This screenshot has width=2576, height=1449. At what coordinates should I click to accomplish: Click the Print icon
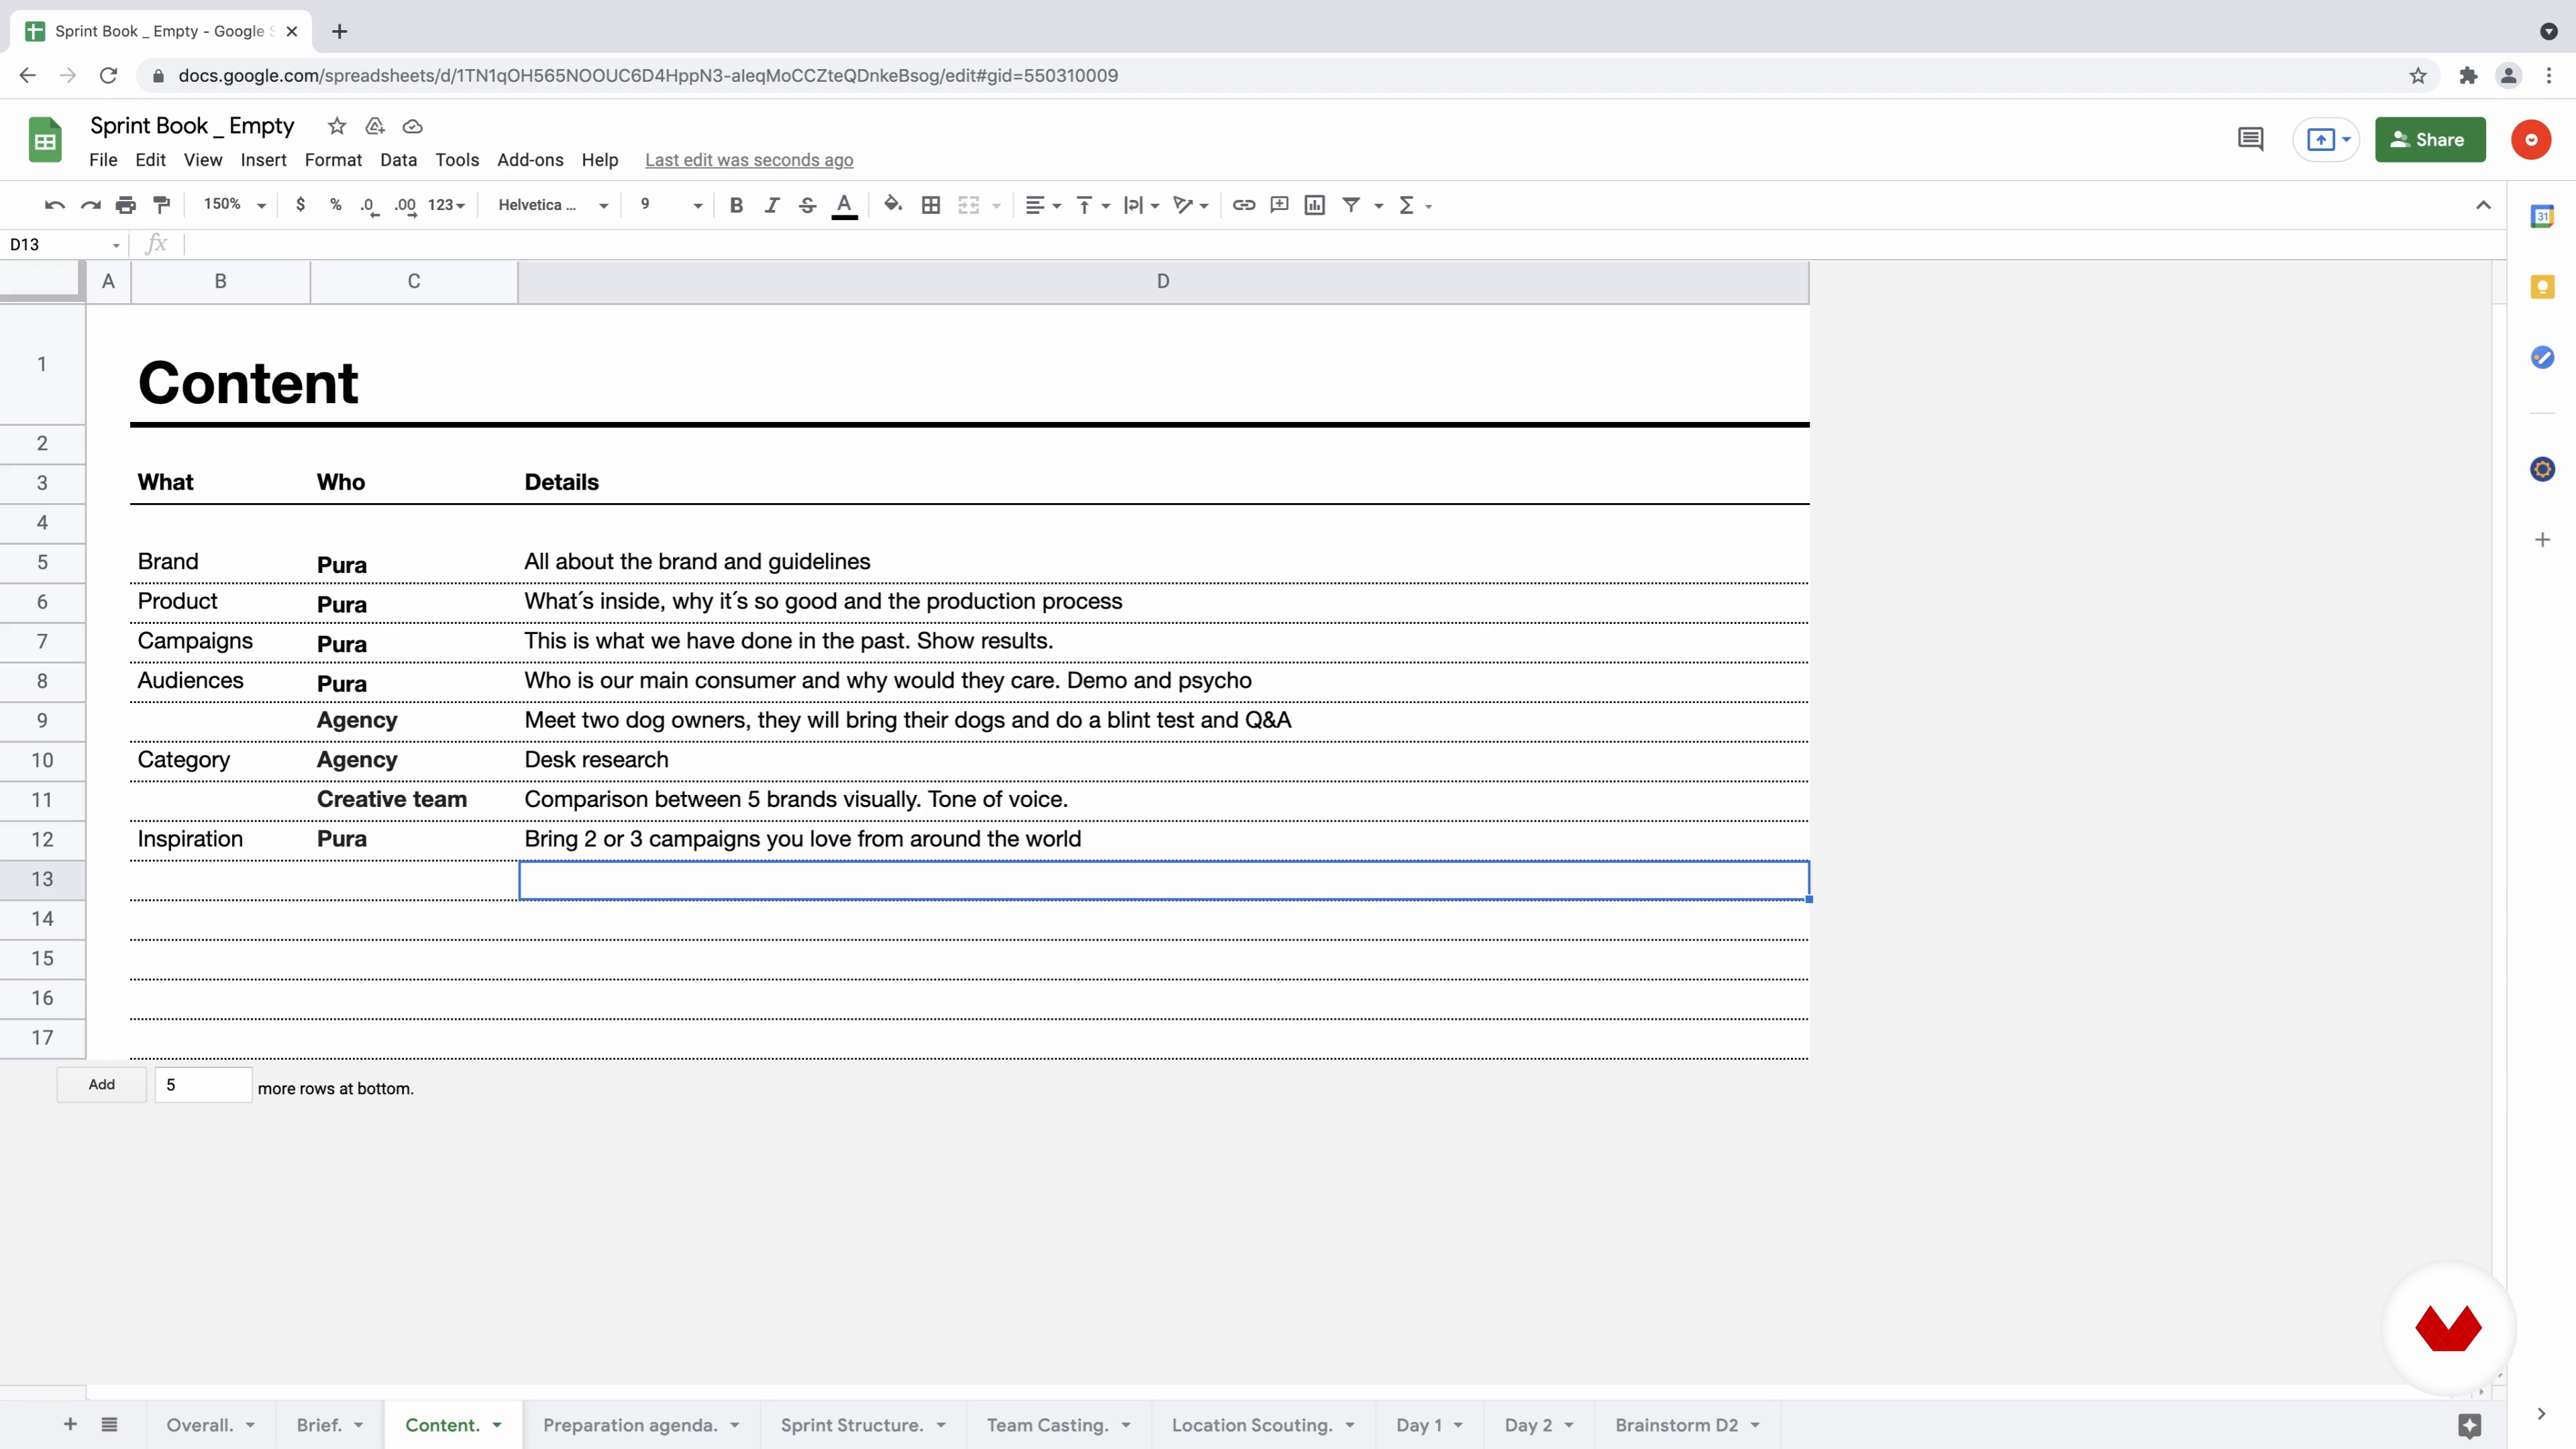point(125,205)
